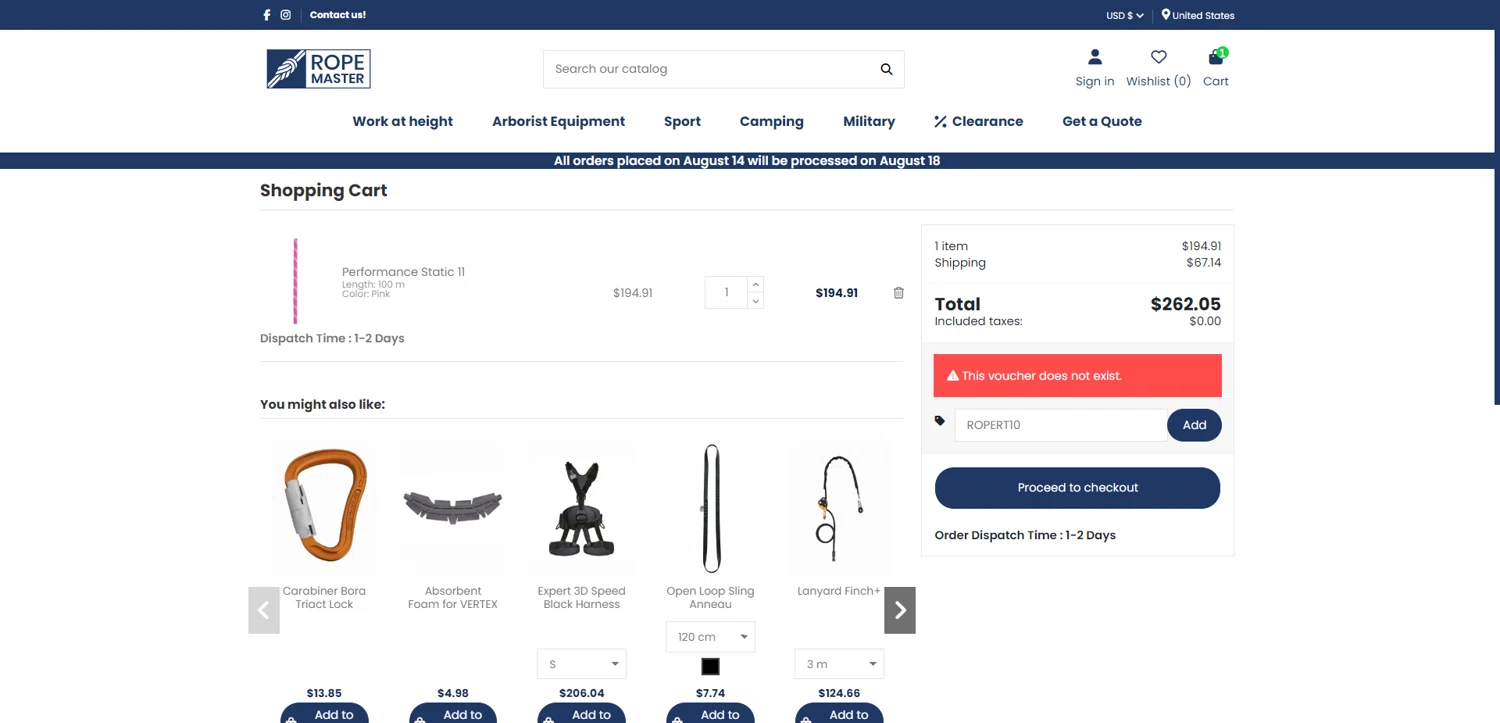1500x723 pixels.
Task: Open the Facebook page icon
Action: [x=266, y=15]
